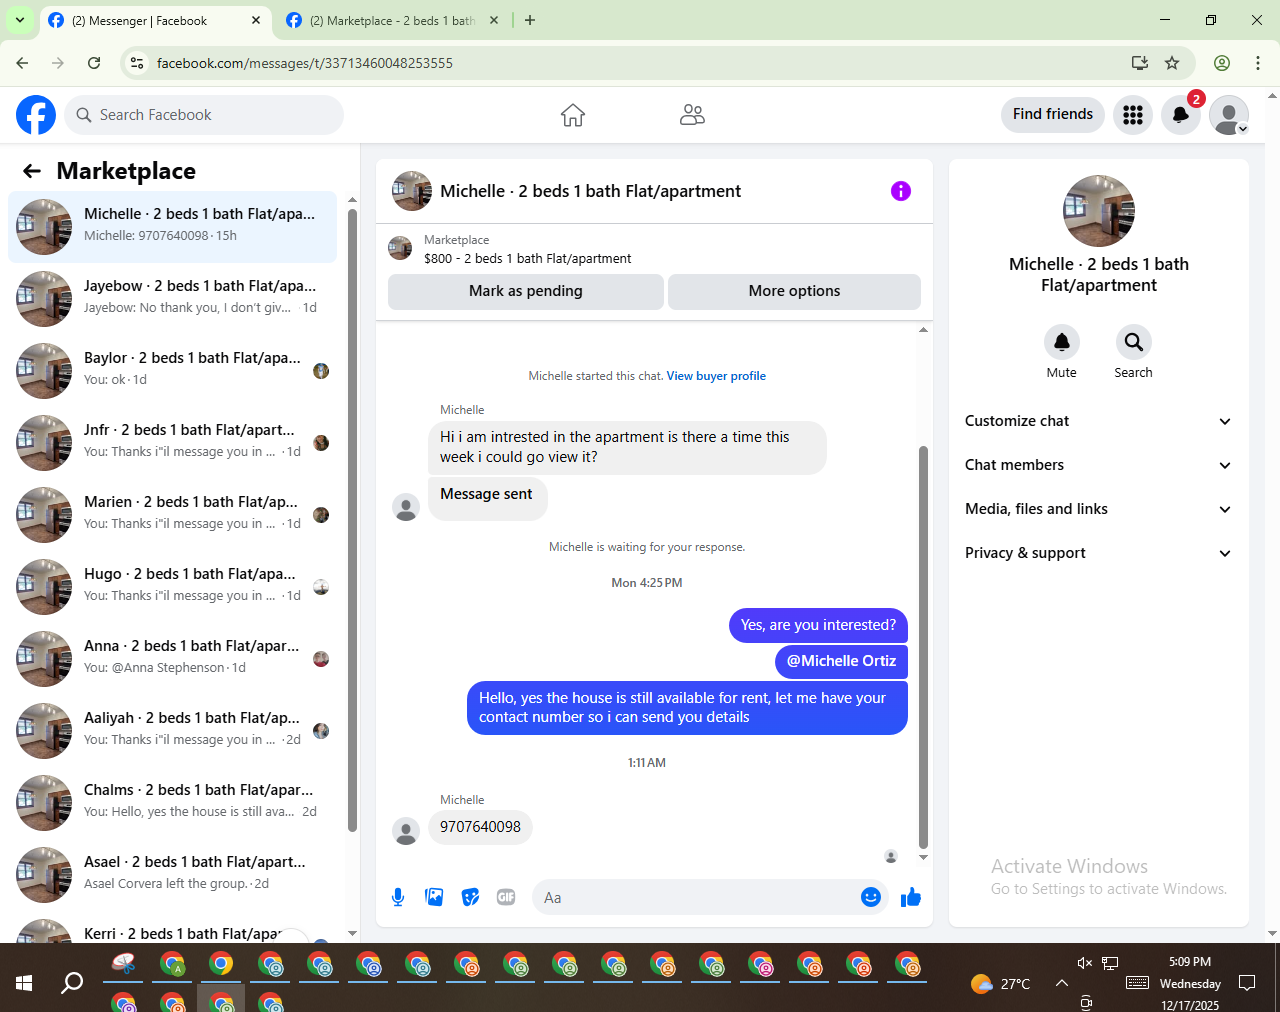Screen dimensions: 1280x1012
Task: Open the Friends icon in top navigation
Action: point(692,115)
